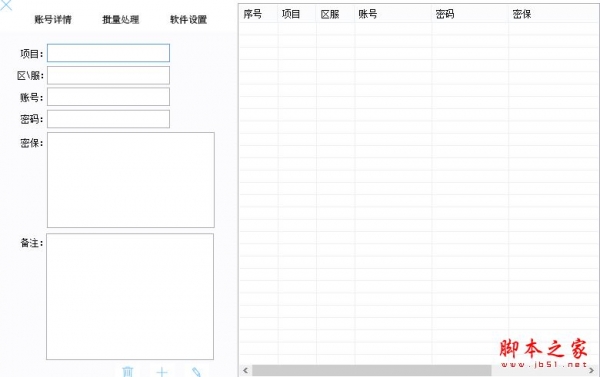Open the 软件设置 tab
The image size is (600, 377).
point(188,20)
